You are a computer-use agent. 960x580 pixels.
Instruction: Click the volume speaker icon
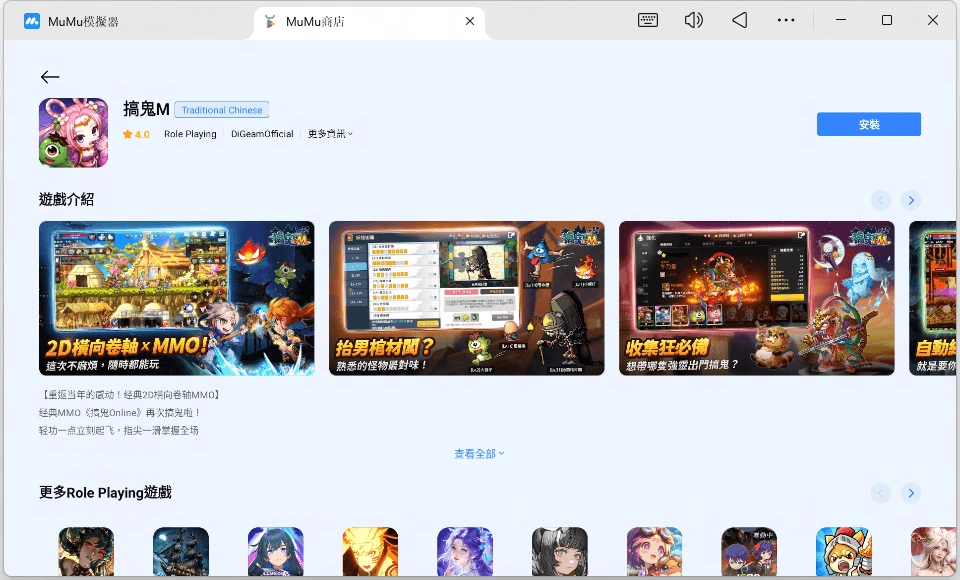tap(693, 20)
